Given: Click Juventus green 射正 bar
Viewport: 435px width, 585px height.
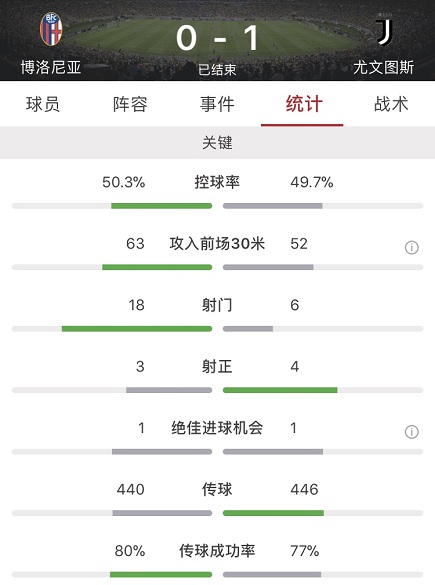Looking at the screenshot, I should tap(280, 390).
